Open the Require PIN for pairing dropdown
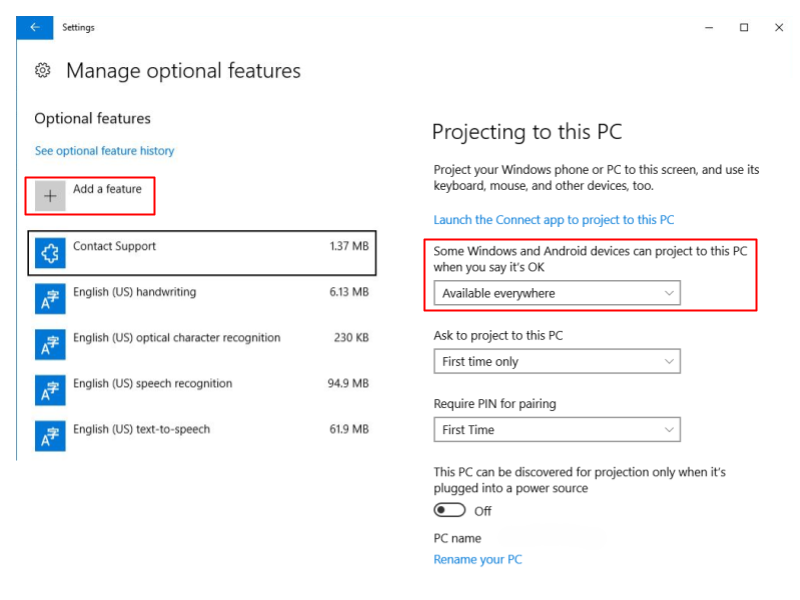This screenshot has height=600, width=800. [x=557, y=430]
